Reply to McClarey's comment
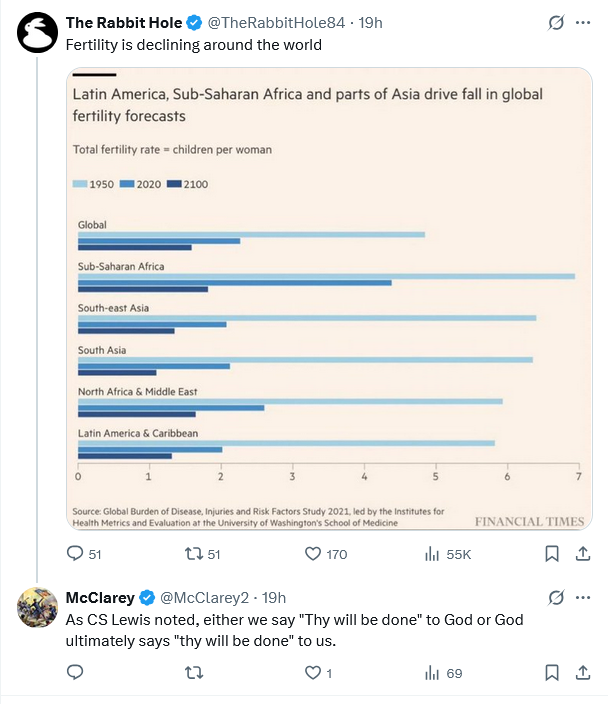Image resolution: width=608 pixels, height=704 pixels. click(75, 672)
